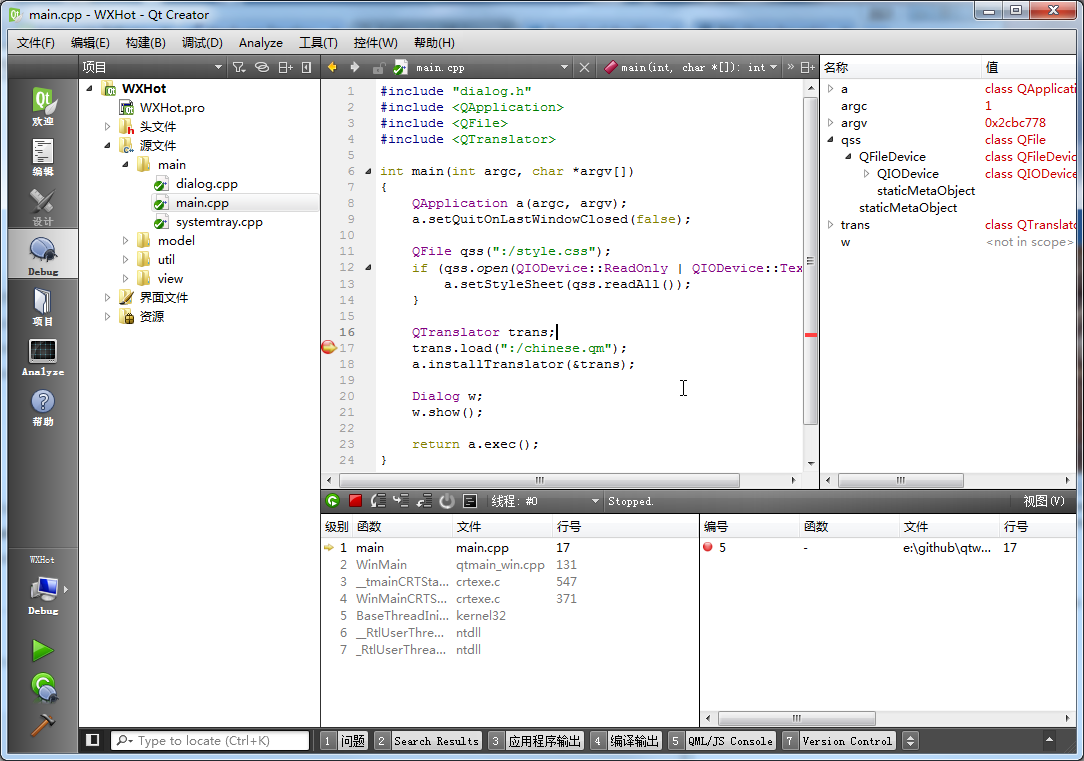Build project with hammer icon
The image size is (1084, 761).
[x=43, y=724]
